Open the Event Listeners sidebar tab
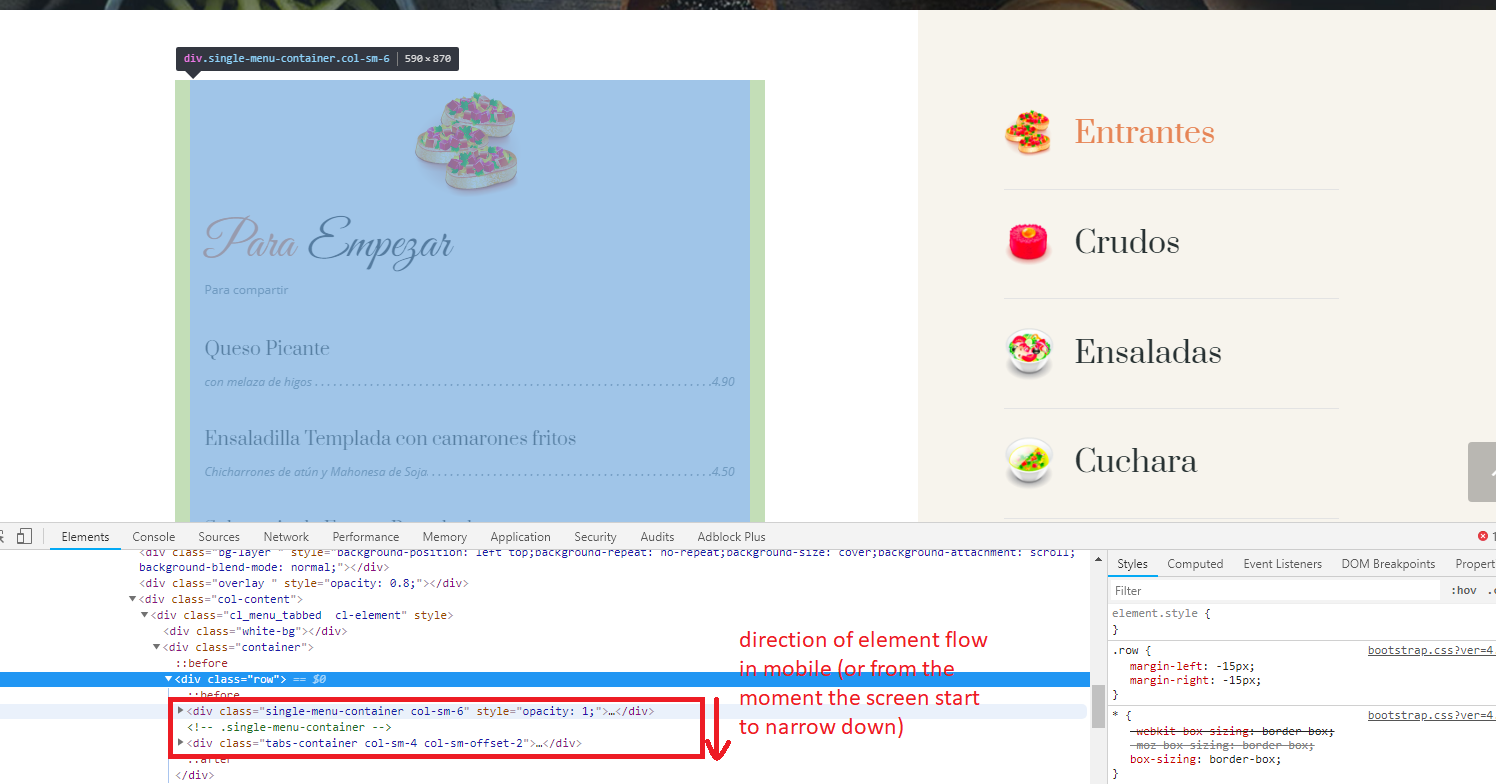 (1282, 564)
